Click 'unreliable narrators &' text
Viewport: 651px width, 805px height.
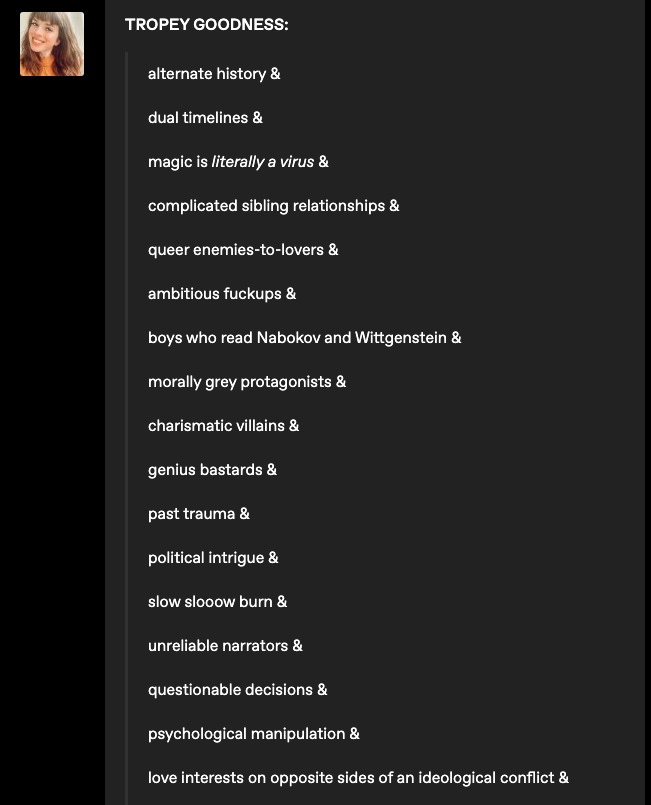[225, 646]
